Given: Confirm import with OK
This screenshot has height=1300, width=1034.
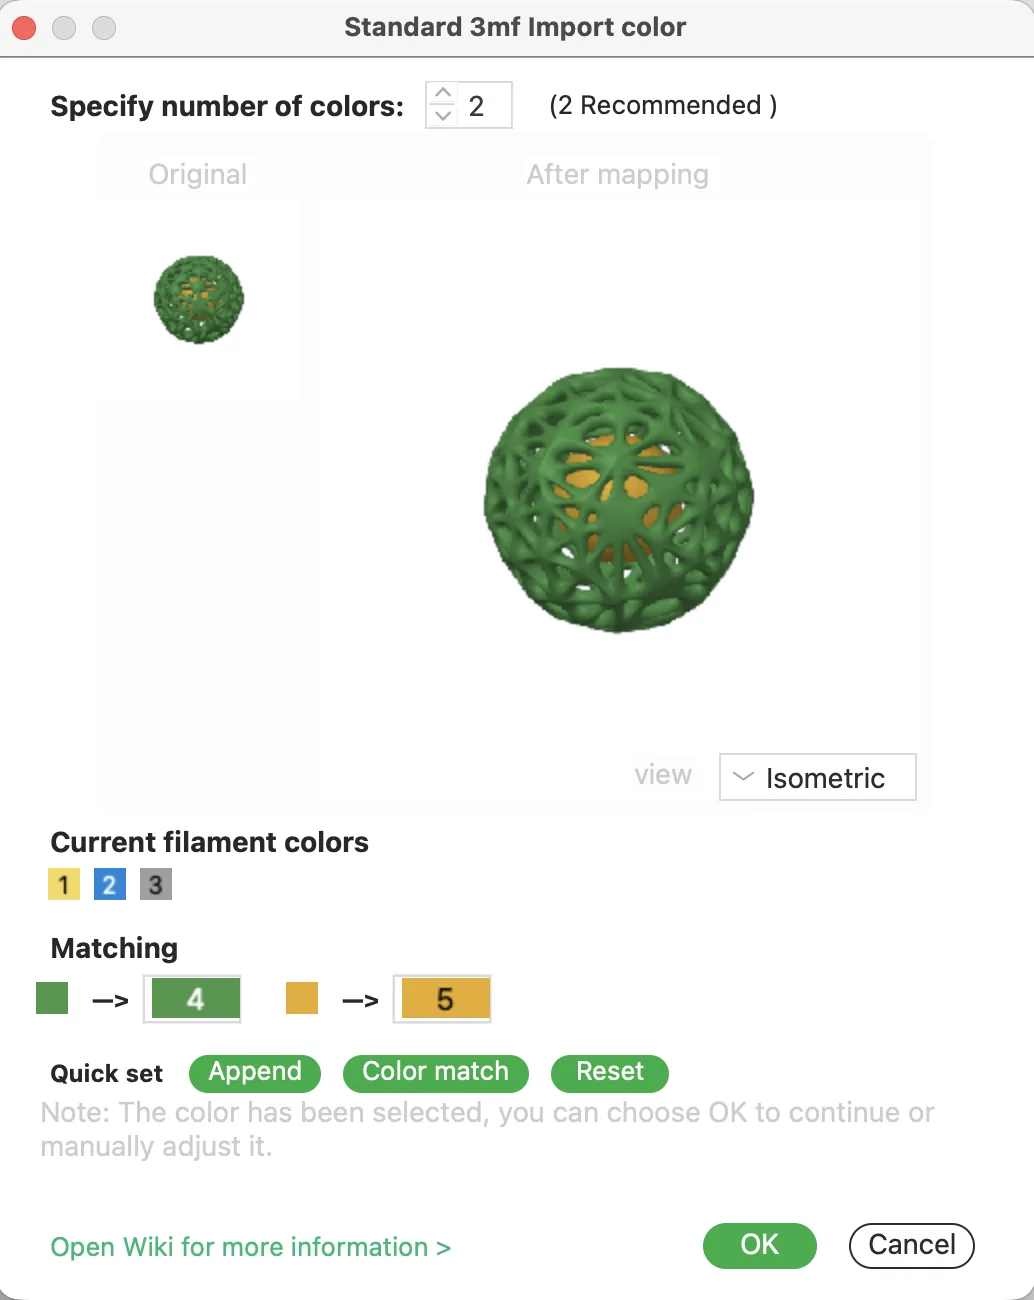Looking at the screenshot, I should [x=759, y=1245].
